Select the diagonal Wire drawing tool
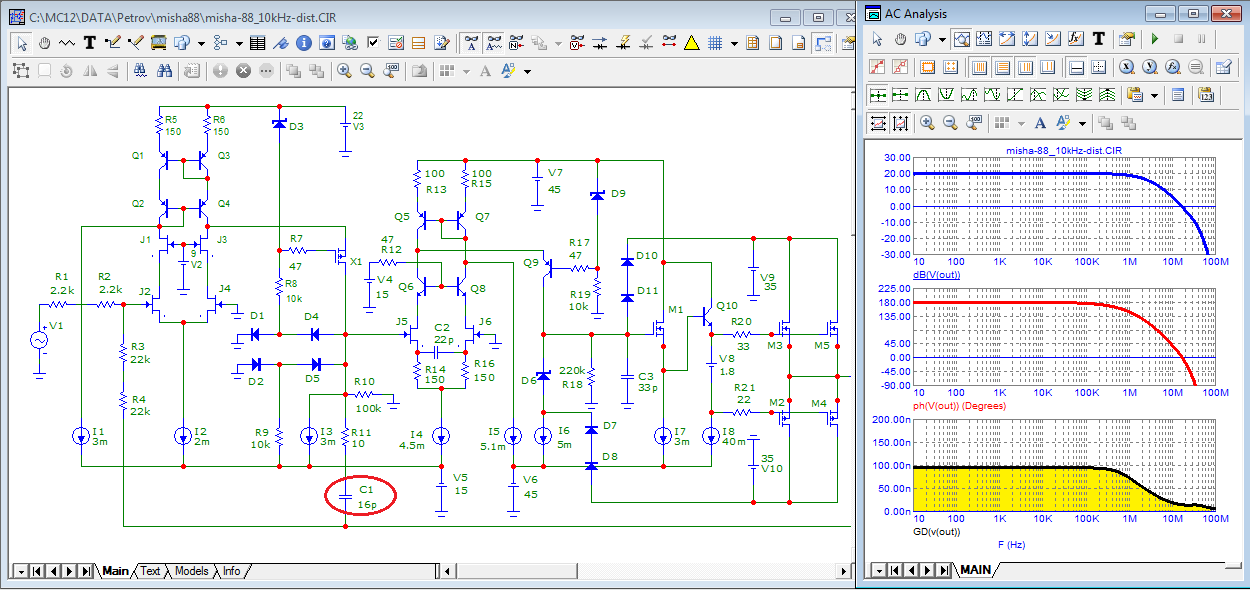This screenshot has height=590, width=1250. 135,43
